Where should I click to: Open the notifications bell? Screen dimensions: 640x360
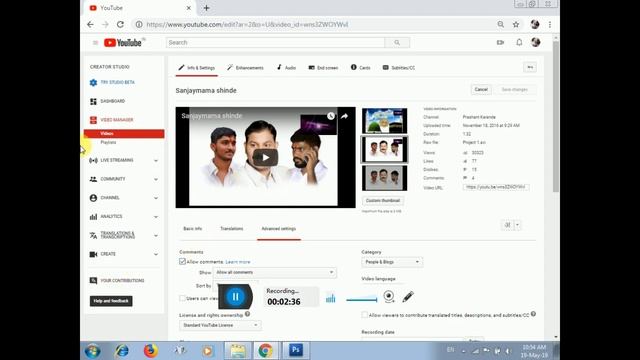pos(519,42)
